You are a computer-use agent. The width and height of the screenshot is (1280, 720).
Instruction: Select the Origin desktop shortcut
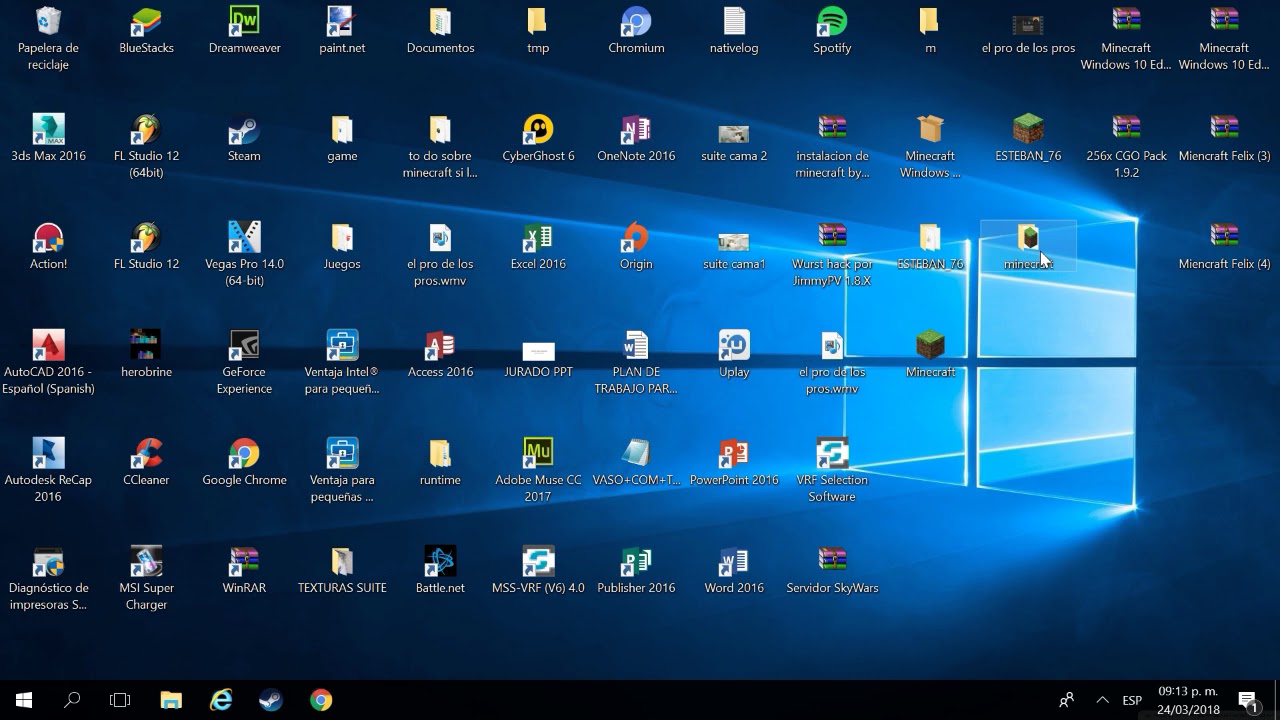pos(636,246)
